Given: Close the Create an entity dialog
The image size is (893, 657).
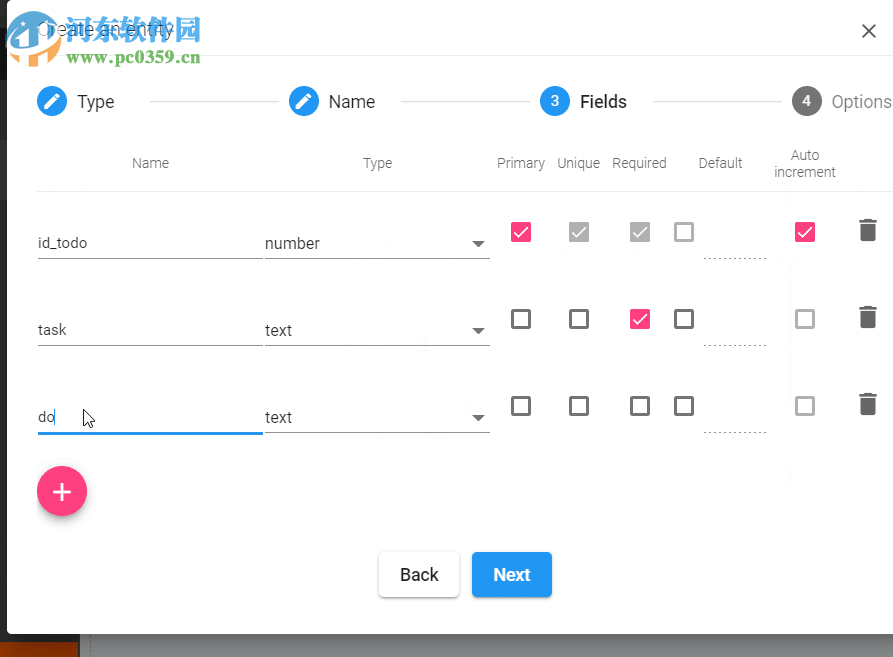Looking at the screenshot, I should coord(869,31).
